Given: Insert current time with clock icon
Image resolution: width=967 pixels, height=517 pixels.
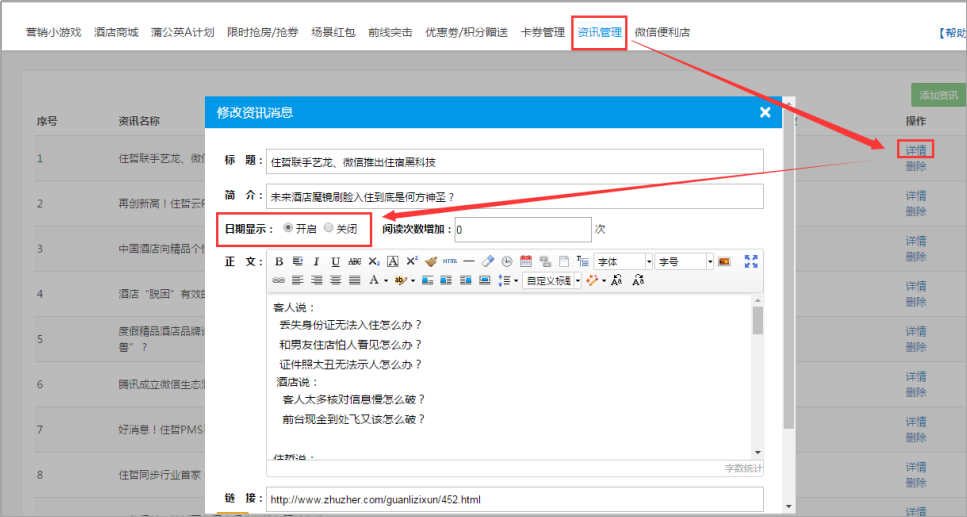Looking at the screenshot, I should click(507, 262).
